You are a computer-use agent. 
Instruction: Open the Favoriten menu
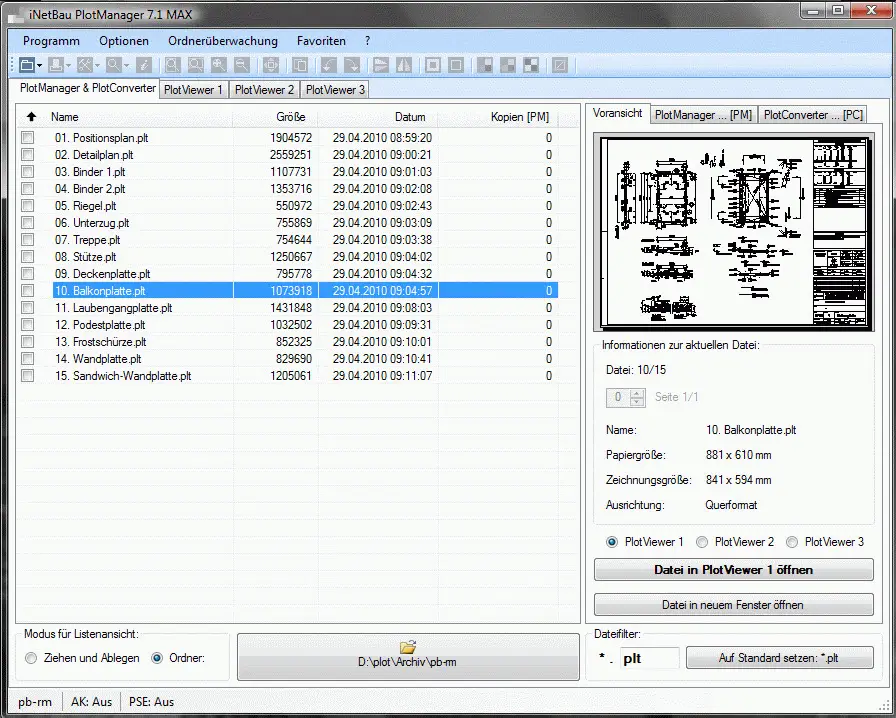[321, 41]
